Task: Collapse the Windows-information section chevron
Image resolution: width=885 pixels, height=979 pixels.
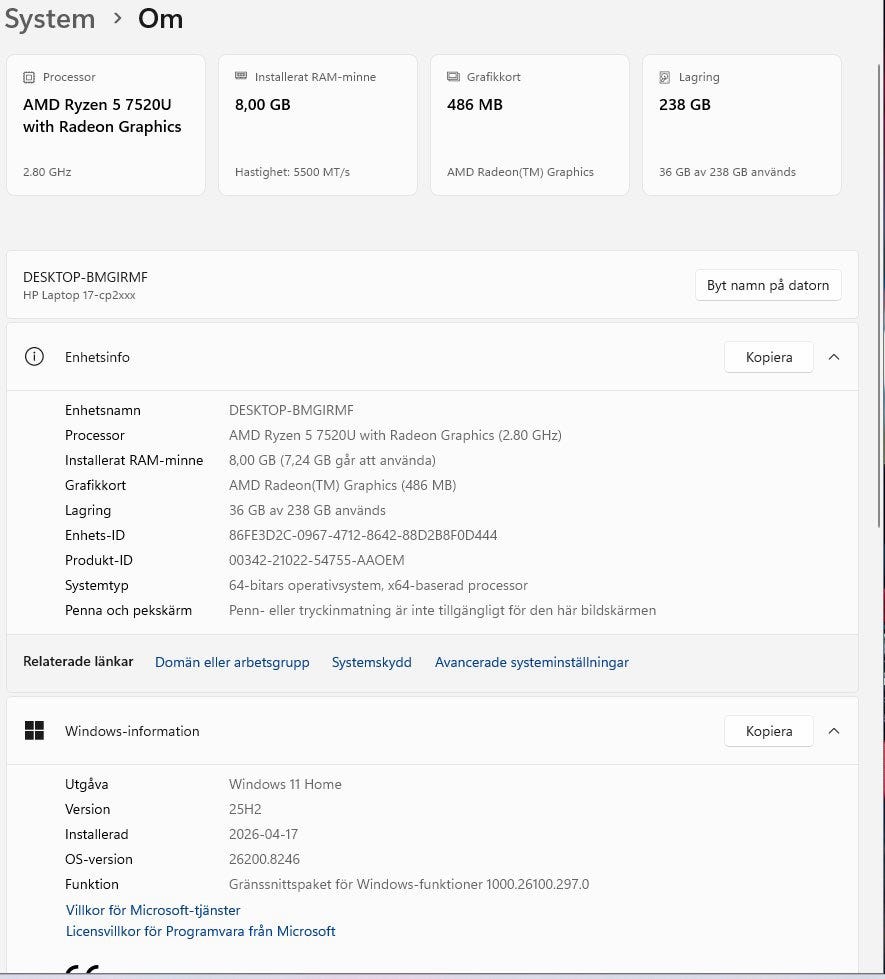Action: tap(834, 731)
